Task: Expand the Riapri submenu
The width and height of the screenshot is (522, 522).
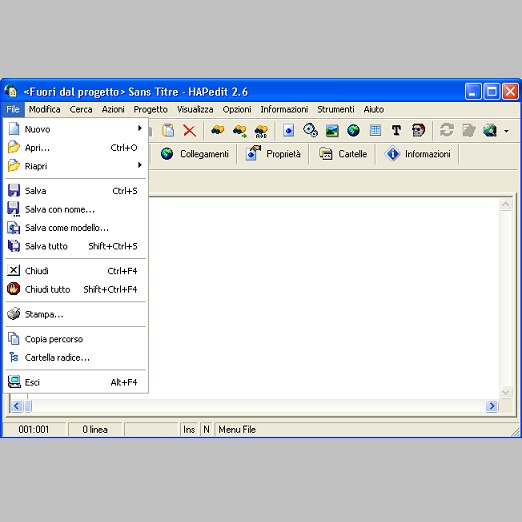Action: point(75,166)
